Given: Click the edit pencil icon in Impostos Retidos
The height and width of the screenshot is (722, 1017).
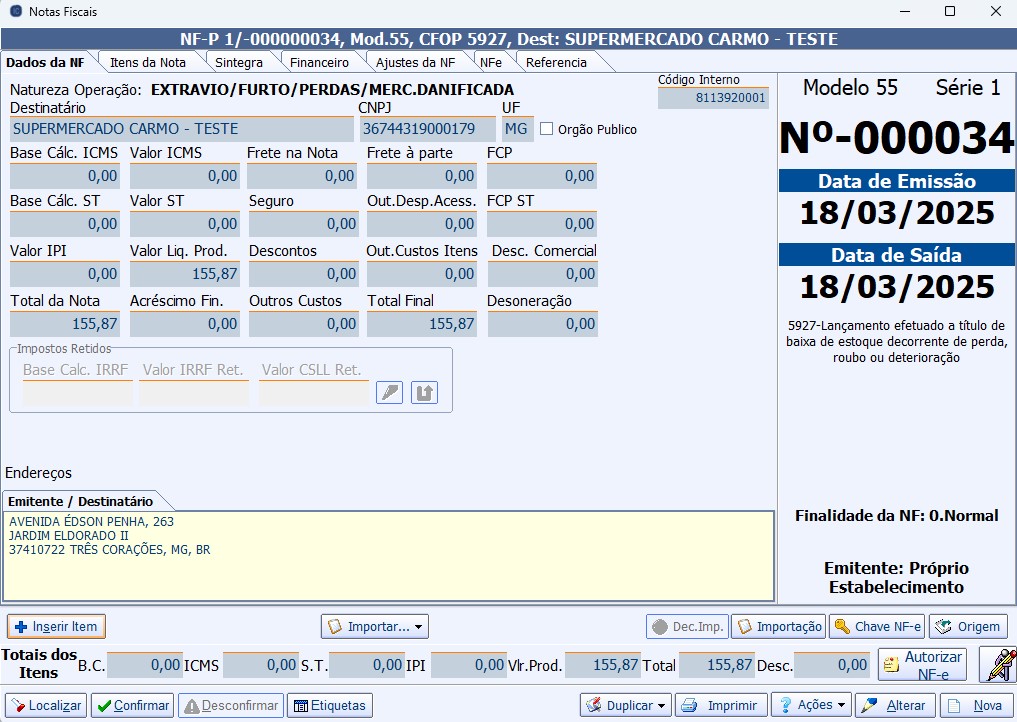Looking at the screenshot, I should (389, 392).
